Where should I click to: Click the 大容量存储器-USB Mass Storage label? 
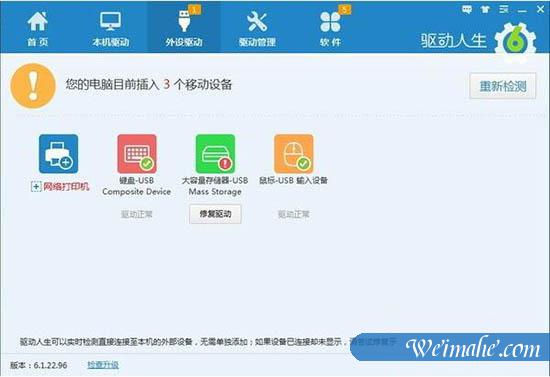[215, 186]
